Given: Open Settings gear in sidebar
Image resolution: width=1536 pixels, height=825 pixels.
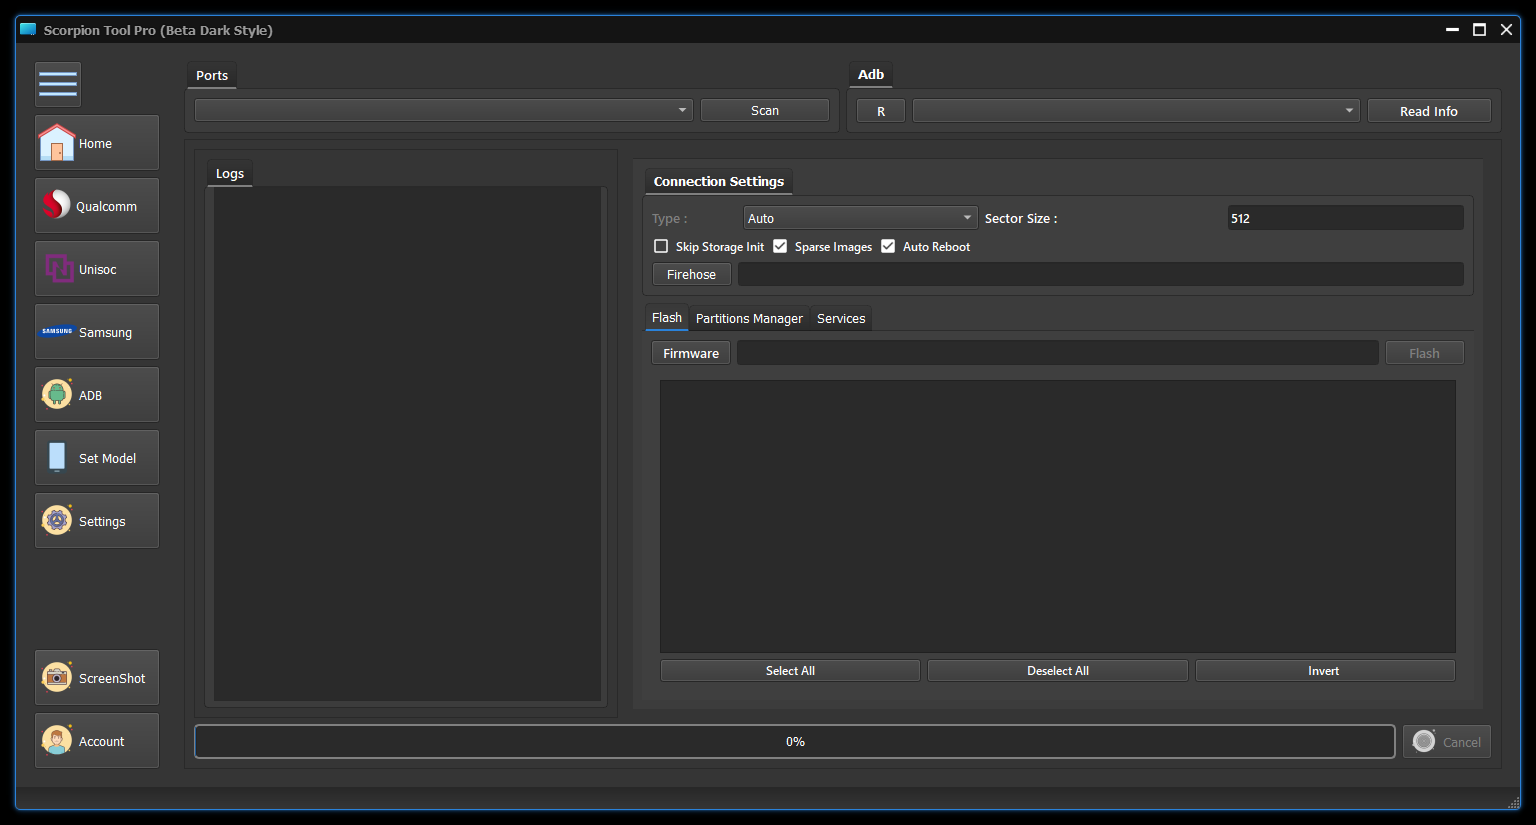Looking at the screenshot, I should coord(57,521).
